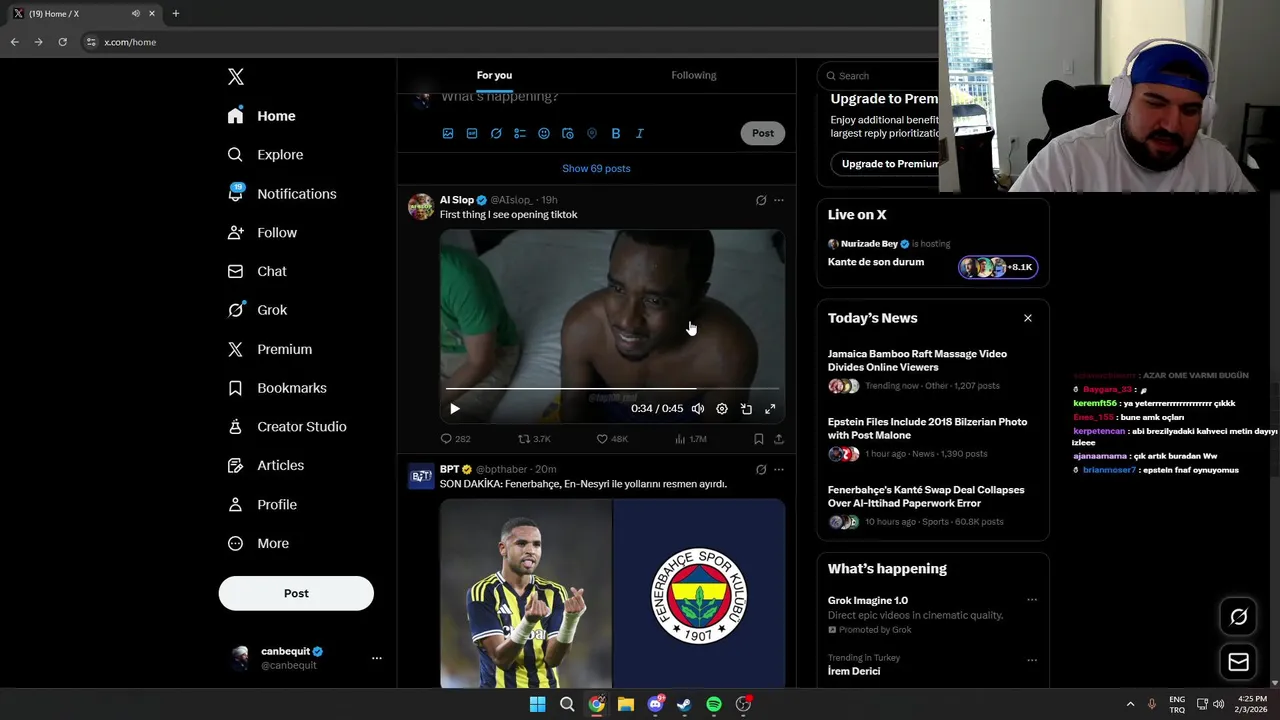The width and height of the screenshot is (1280, 720).
Task: Open Grok actions on BPT post
Action: tap(761, 469)
